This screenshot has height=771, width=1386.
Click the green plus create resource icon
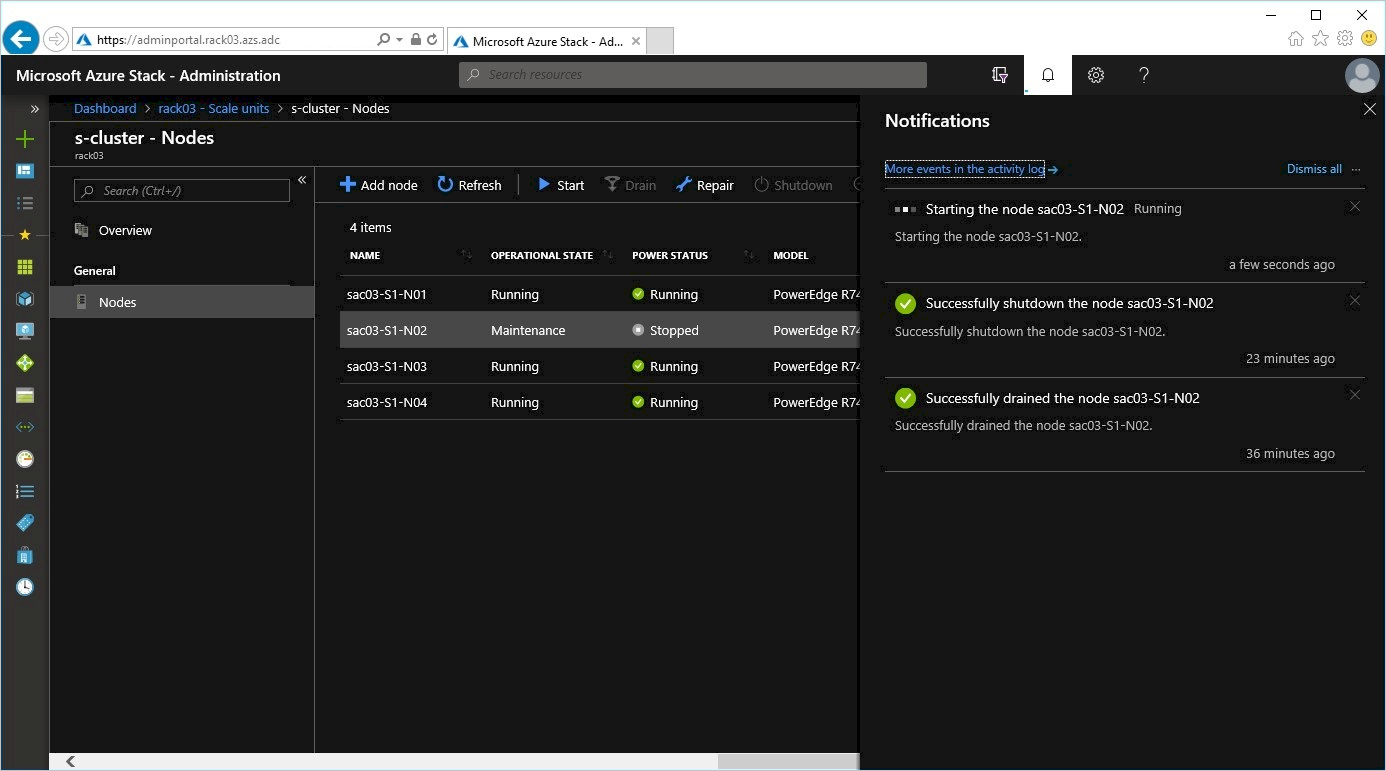[x=25, y=140]
